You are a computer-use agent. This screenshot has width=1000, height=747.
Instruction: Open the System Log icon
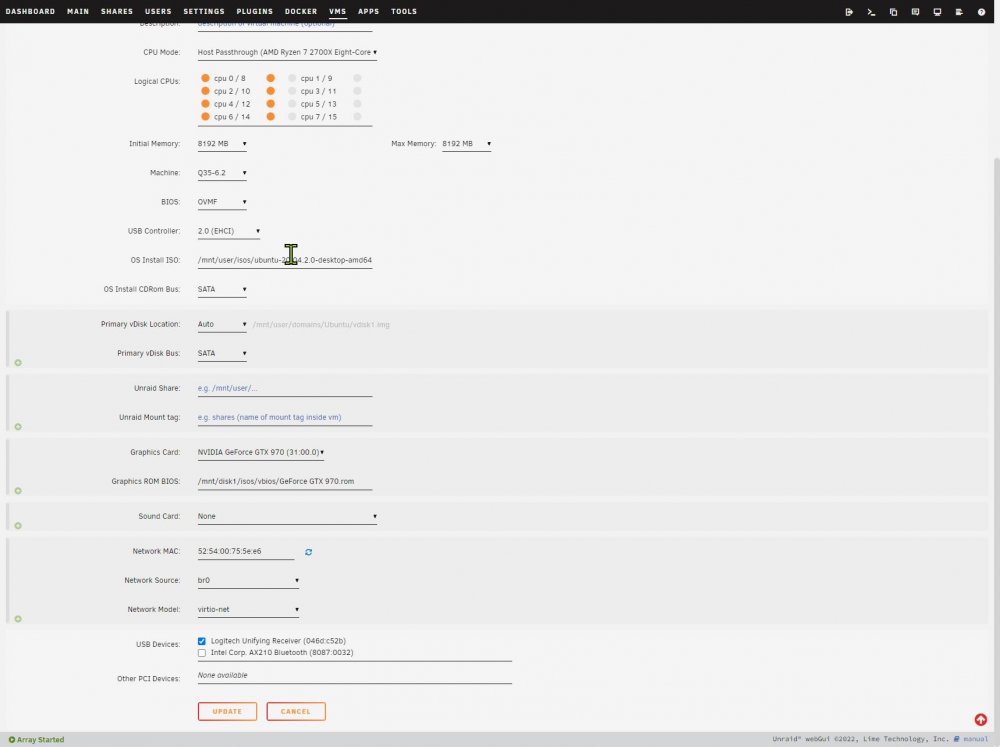pyautogui.click(x=959, y=11)
